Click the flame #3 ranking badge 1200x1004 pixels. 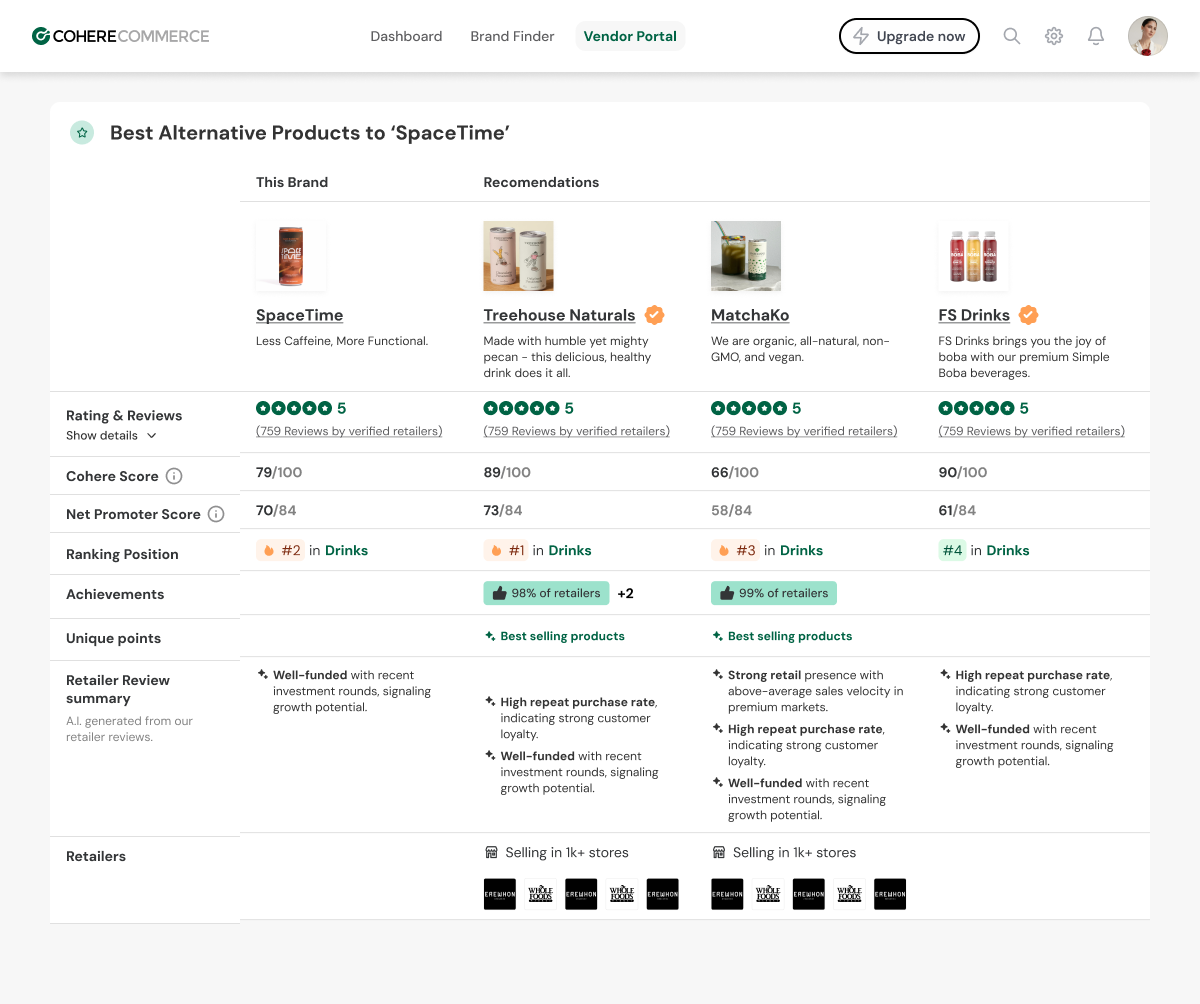(737, 550)
